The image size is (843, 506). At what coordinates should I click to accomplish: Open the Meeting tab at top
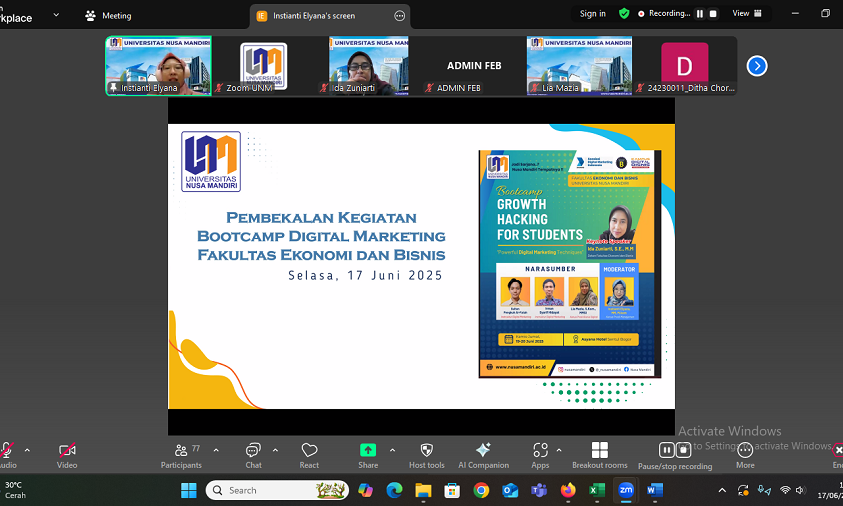(x=108, y=16)
